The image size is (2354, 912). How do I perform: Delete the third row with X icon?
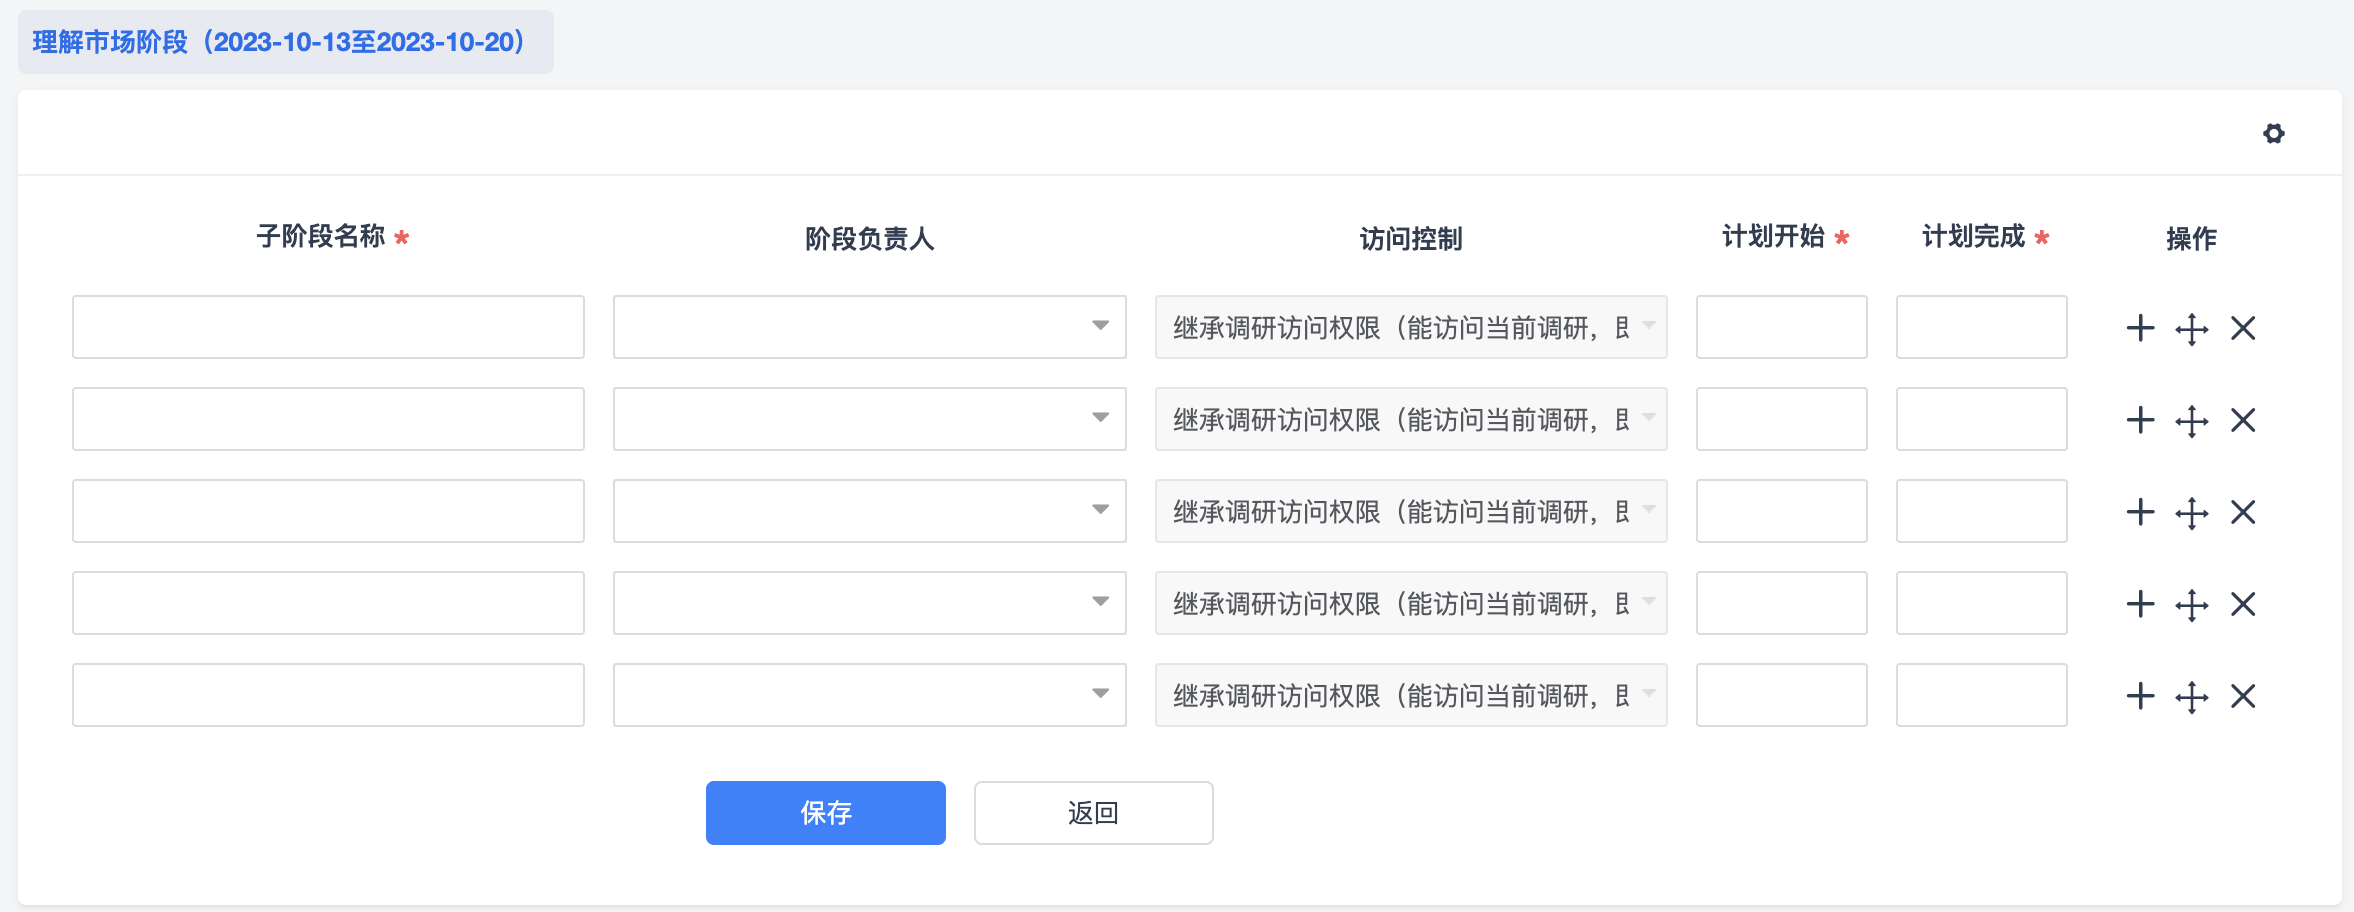(x=2243, y=512)
